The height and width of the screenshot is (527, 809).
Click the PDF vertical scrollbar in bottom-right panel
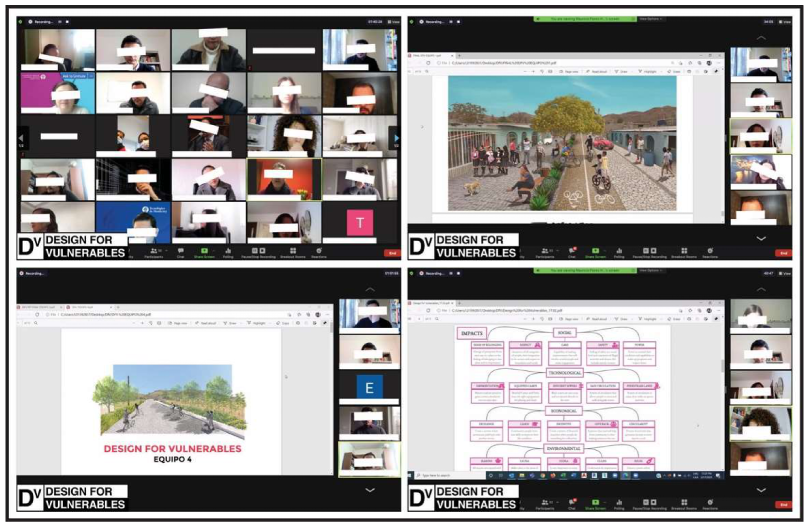click(x=723, y=365)
